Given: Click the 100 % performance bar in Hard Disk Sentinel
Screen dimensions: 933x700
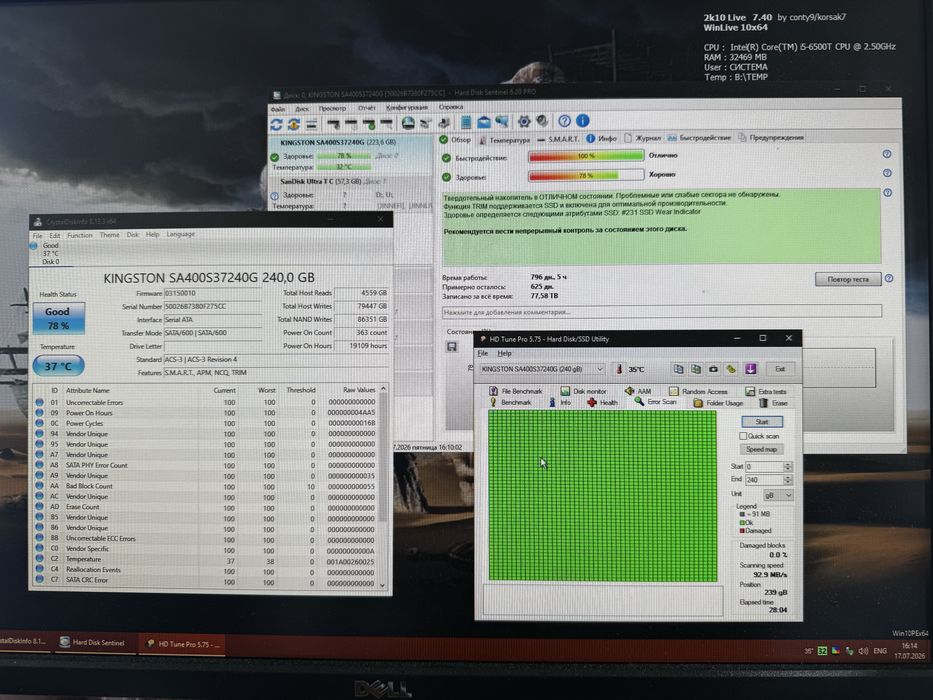Looking at the screenshot, I should (586, 156).
